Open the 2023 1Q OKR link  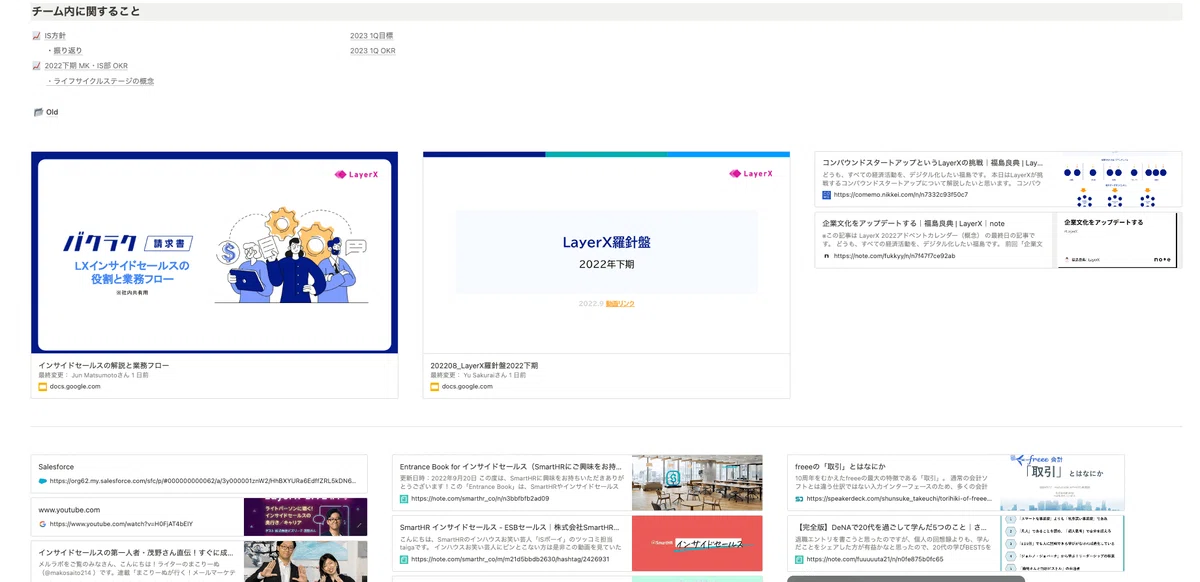click(372, 50)
